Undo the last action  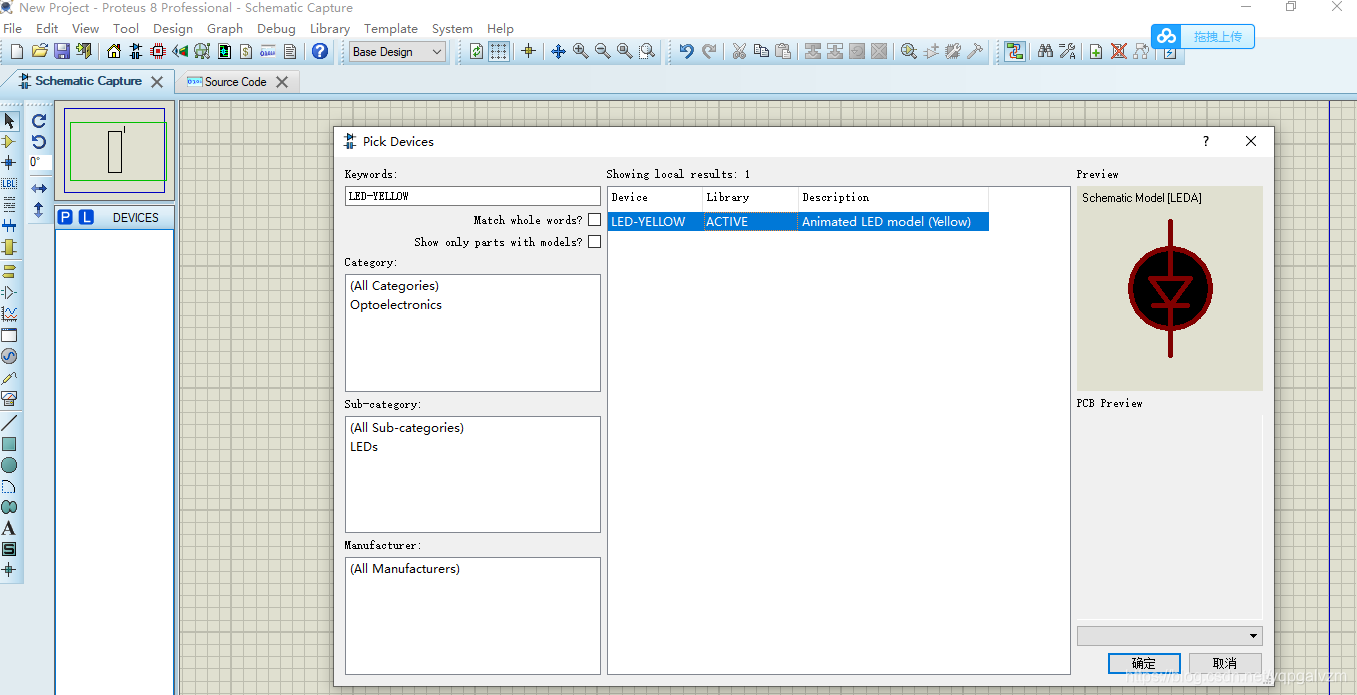[686, 51]
